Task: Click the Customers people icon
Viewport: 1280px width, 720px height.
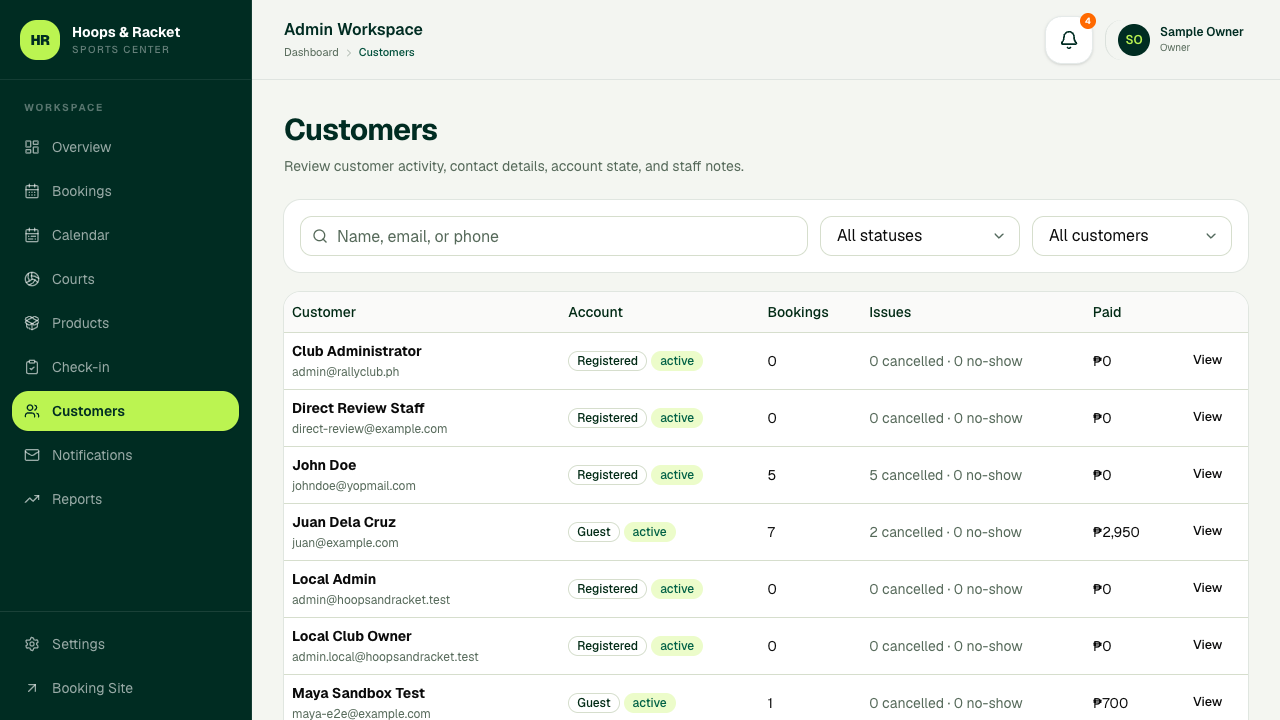Action: (x=32, y=411)
